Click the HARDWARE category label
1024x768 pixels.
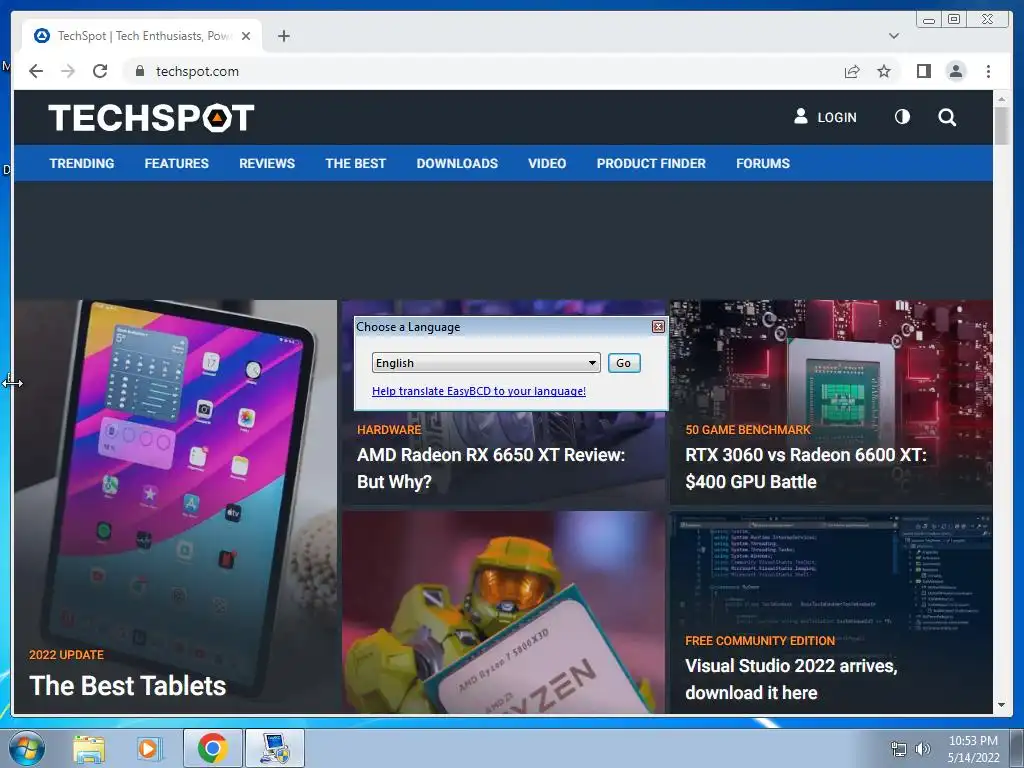coord(389,430)
